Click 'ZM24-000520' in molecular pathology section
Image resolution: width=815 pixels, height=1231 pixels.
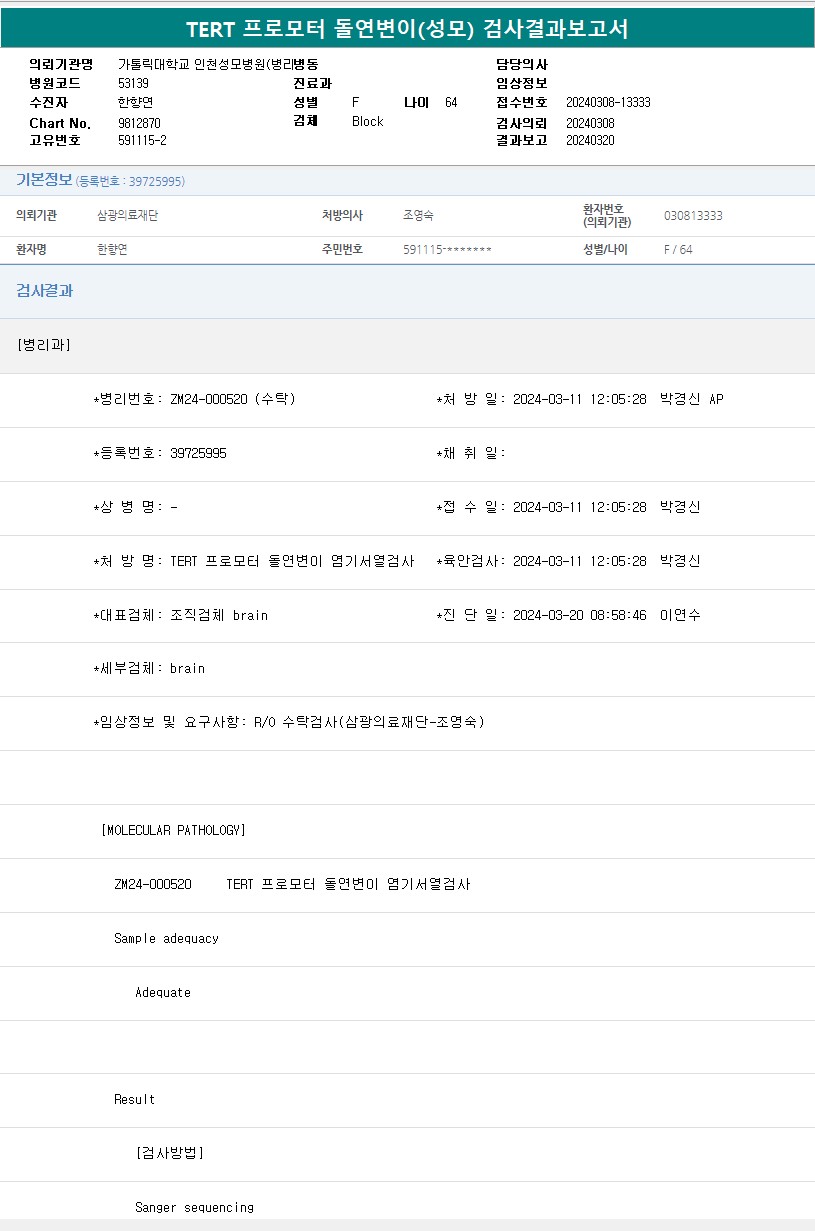tap(153, 884)
